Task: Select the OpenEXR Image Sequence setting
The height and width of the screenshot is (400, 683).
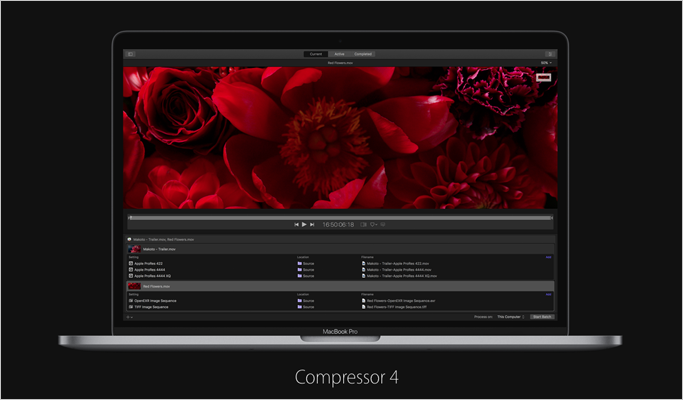Action: click(x=155, y=301)
